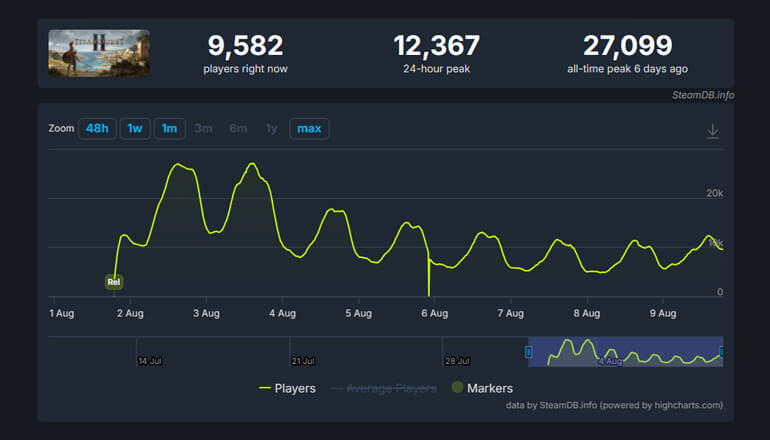Click the right navigator range handle
Viewport: 770px width, 440px height.
[x=721, y=352]
